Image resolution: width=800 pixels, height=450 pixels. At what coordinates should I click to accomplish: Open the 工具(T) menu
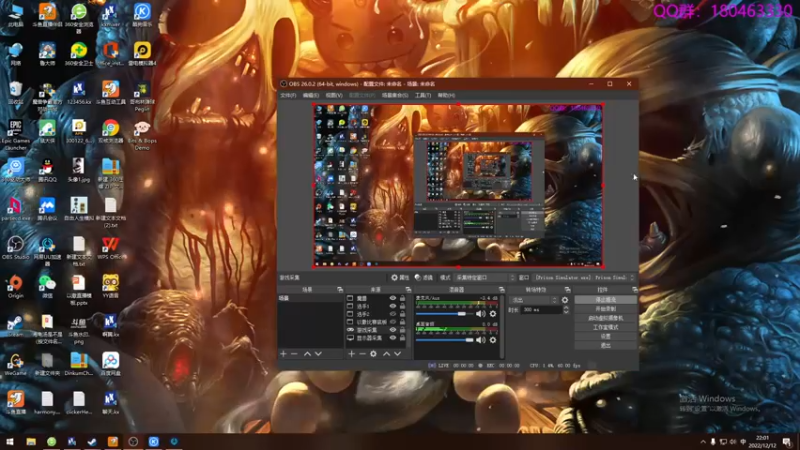click(423, 95)
